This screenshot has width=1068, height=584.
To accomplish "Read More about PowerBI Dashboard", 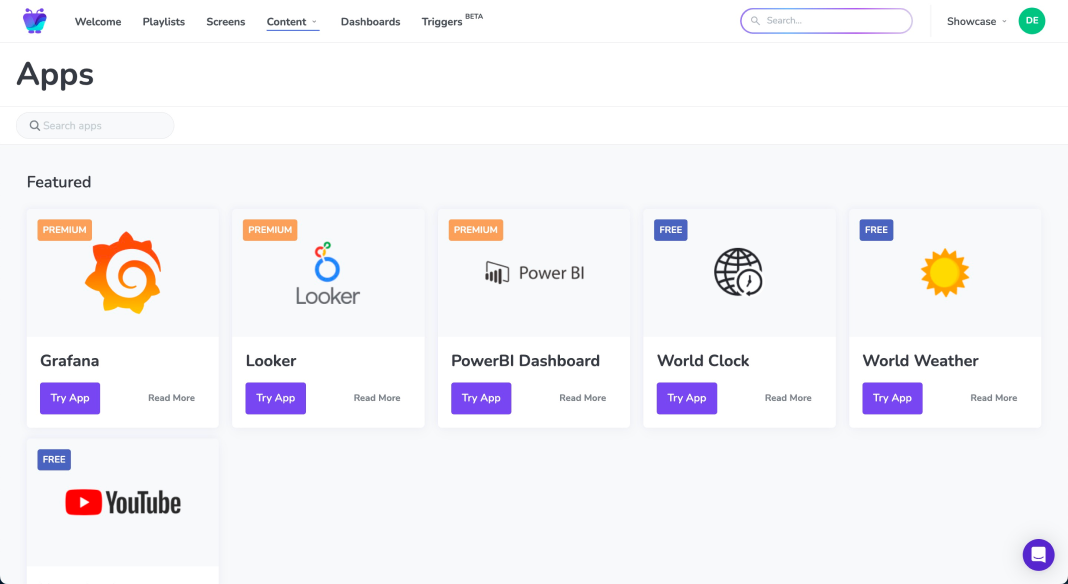I will [582, 397].
